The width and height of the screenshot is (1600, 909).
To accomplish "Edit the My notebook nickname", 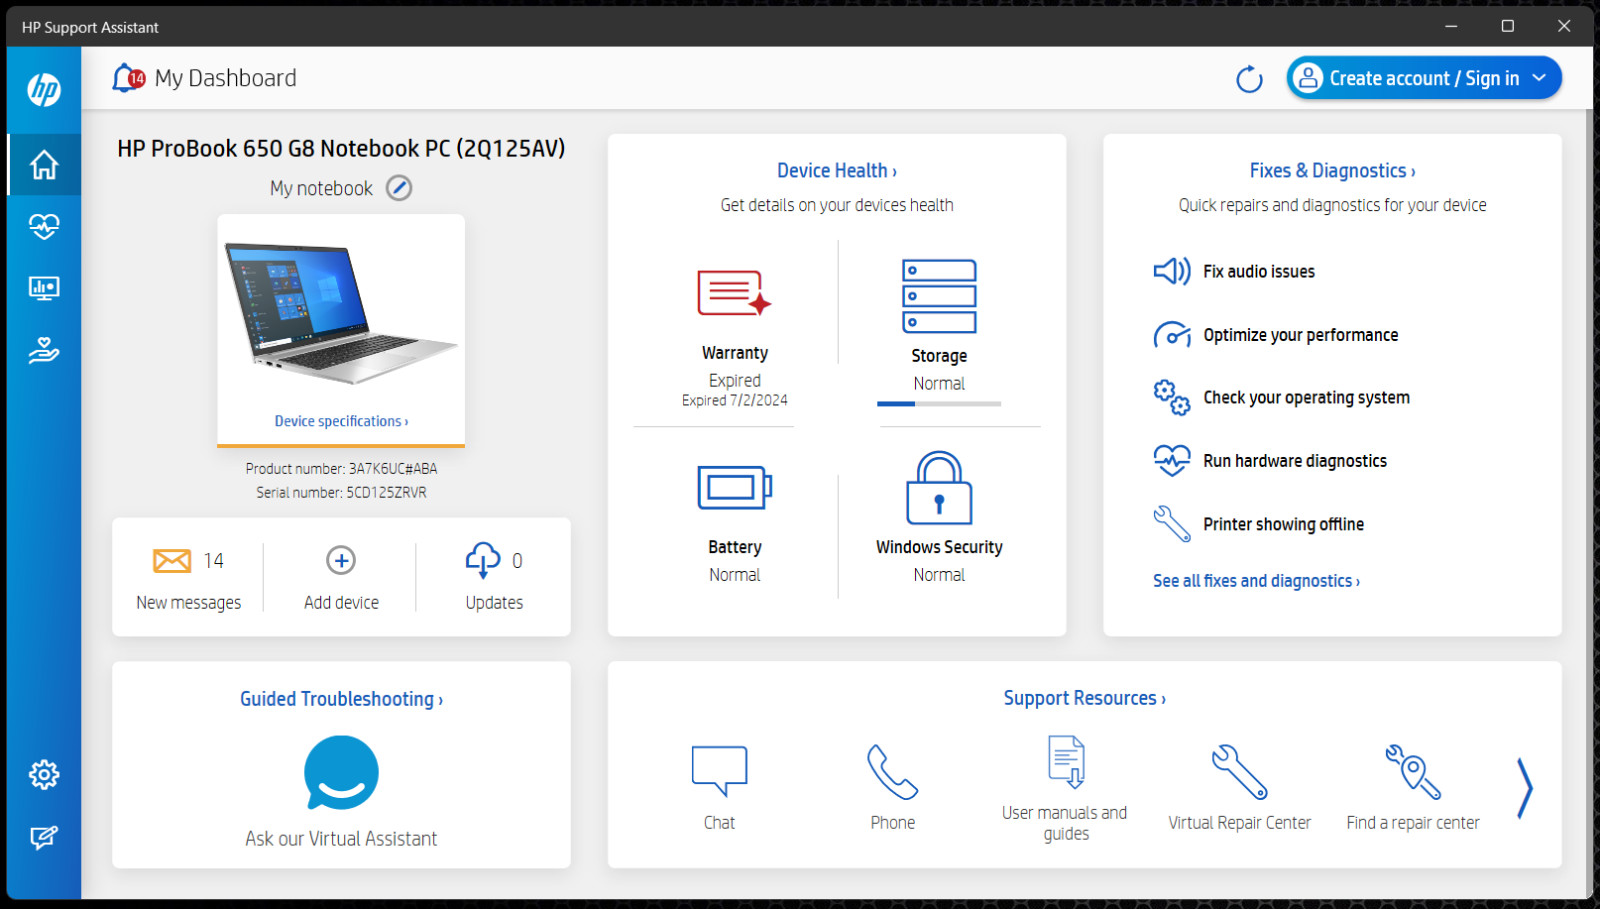I will point(399,188).
